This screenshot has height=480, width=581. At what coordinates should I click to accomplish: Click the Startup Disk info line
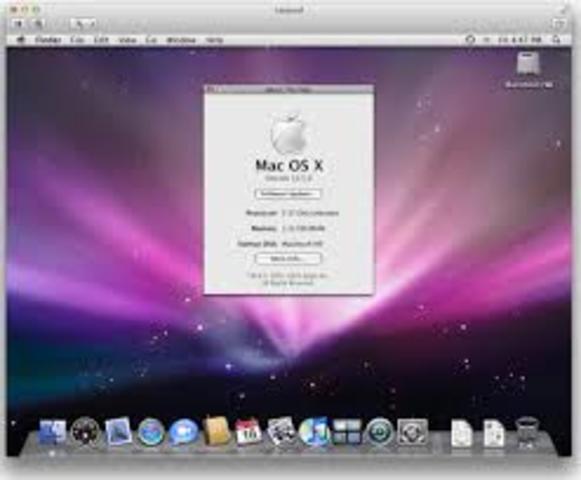pyautogui.click(x=280, y=244)
